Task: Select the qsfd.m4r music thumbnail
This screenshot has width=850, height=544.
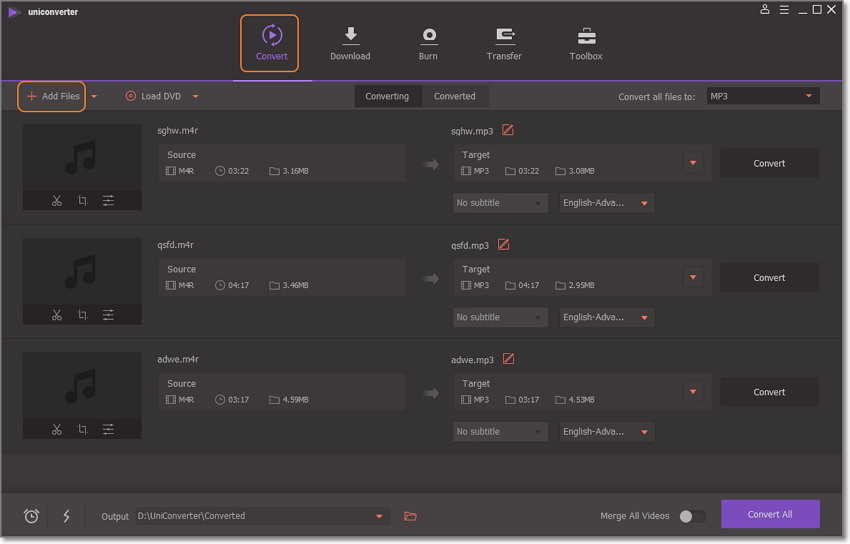Action: [81, 272]
